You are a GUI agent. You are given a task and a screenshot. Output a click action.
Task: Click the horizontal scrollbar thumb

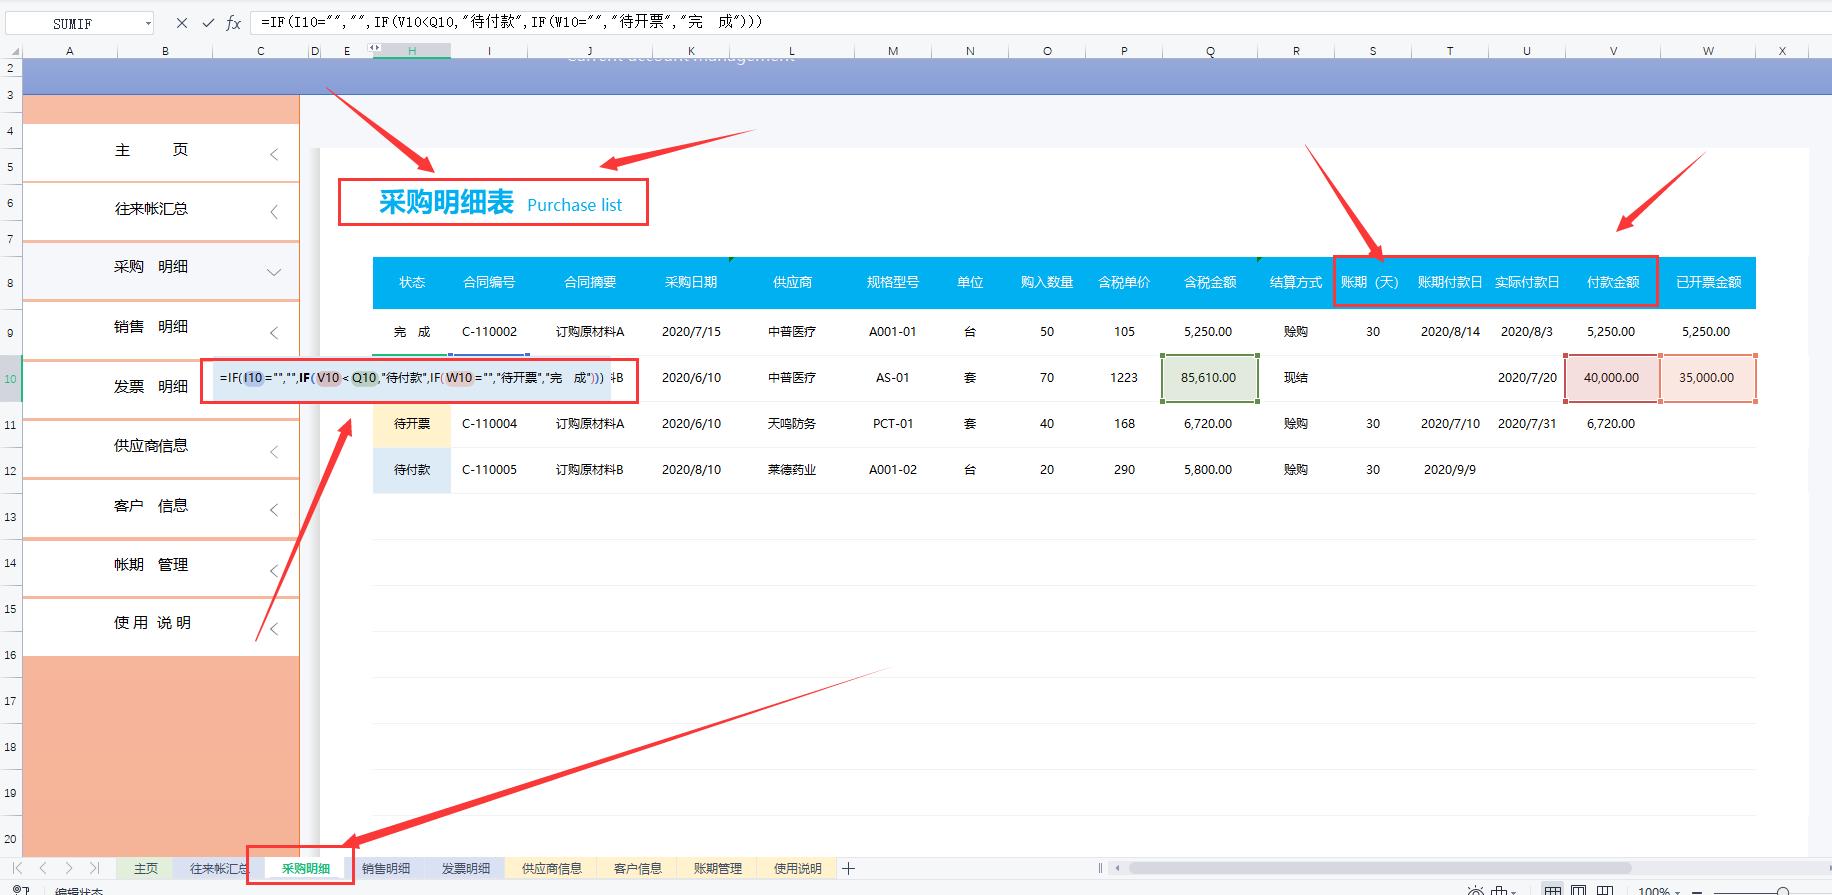pos(1380,868)
